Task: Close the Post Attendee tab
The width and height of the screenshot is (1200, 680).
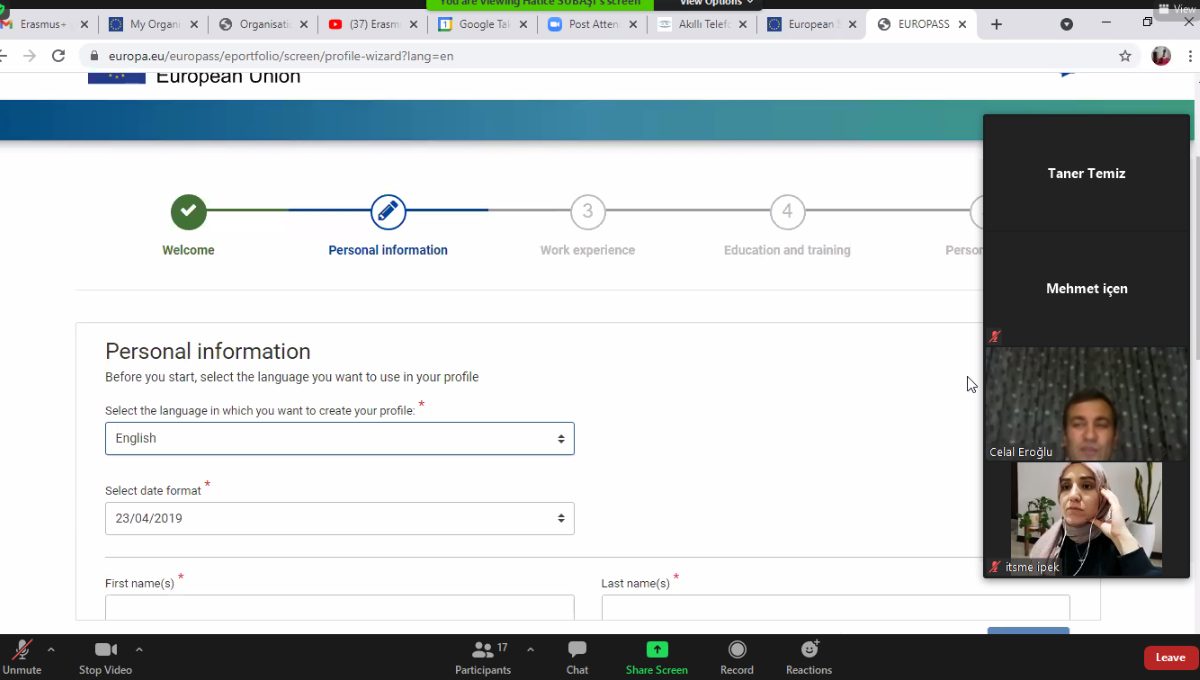Action: click(634, 24)
